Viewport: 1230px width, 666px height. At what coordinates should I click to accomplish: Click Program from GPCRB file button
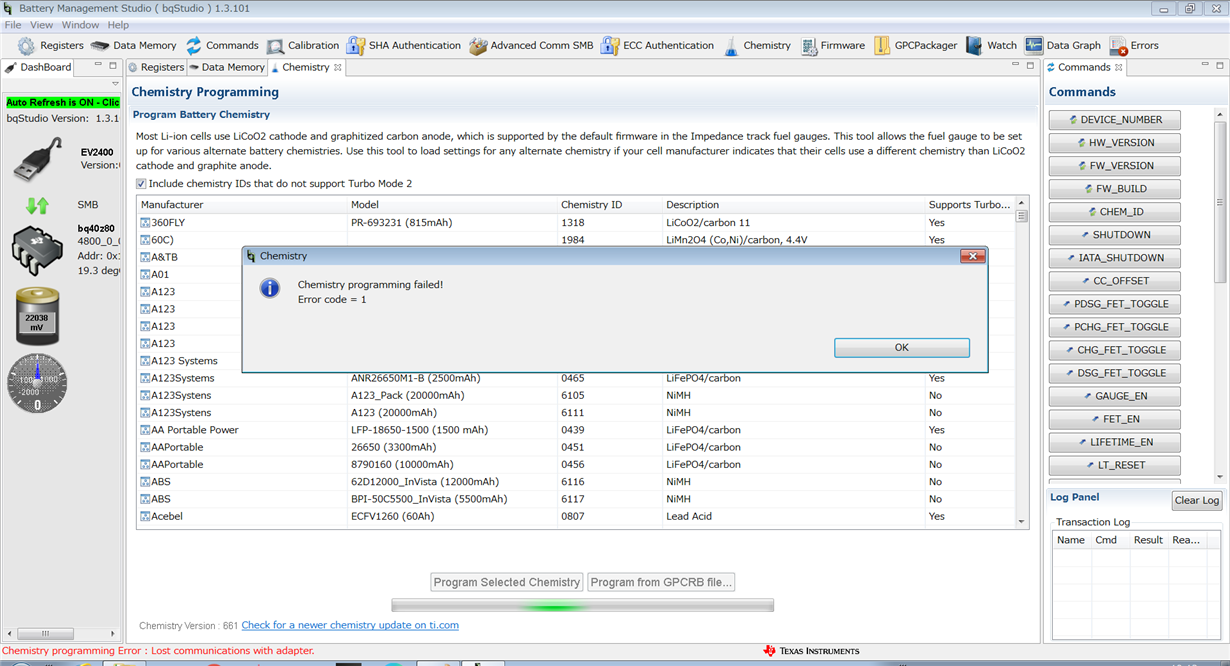click(661, 582)
